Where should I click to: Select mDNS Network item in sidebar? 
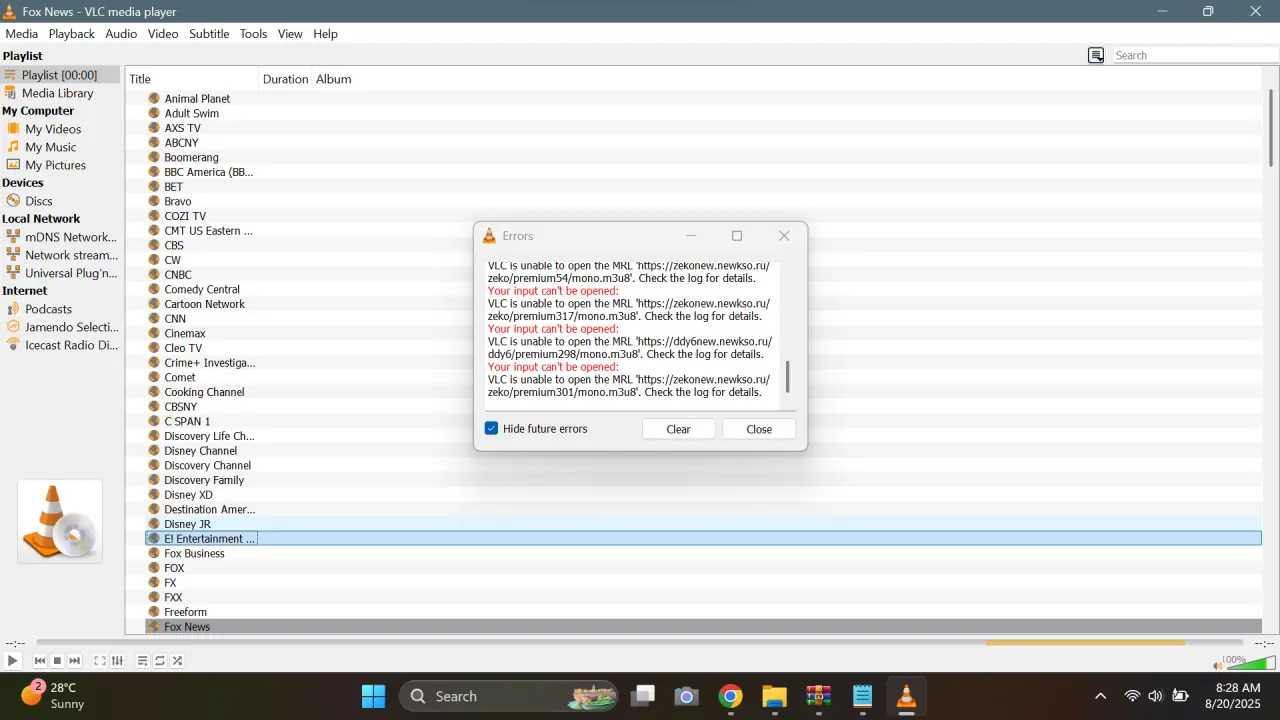[60, 237]
